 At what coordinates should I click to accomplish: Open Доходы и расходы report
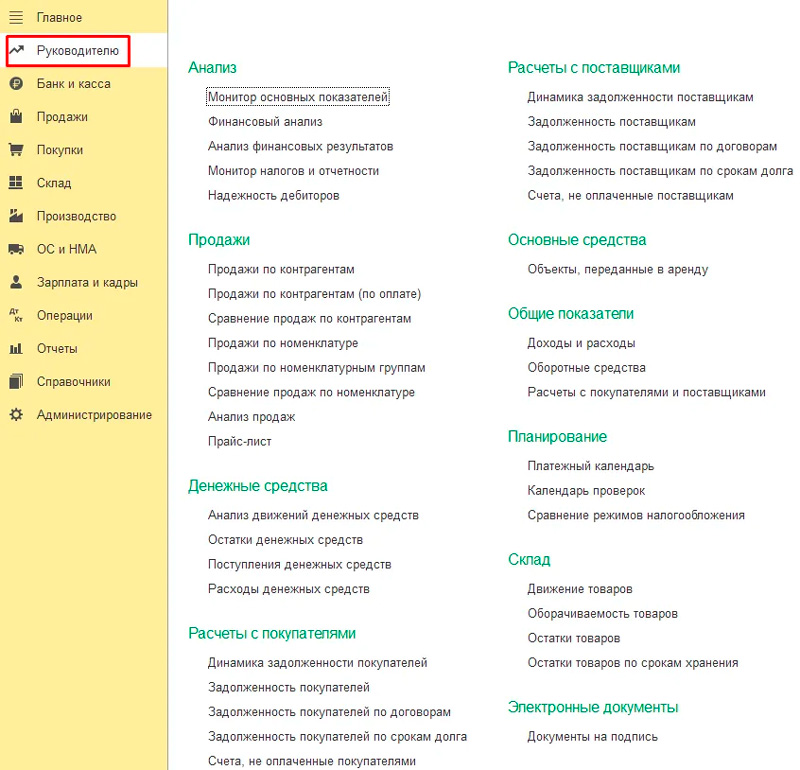click(581, 343)
